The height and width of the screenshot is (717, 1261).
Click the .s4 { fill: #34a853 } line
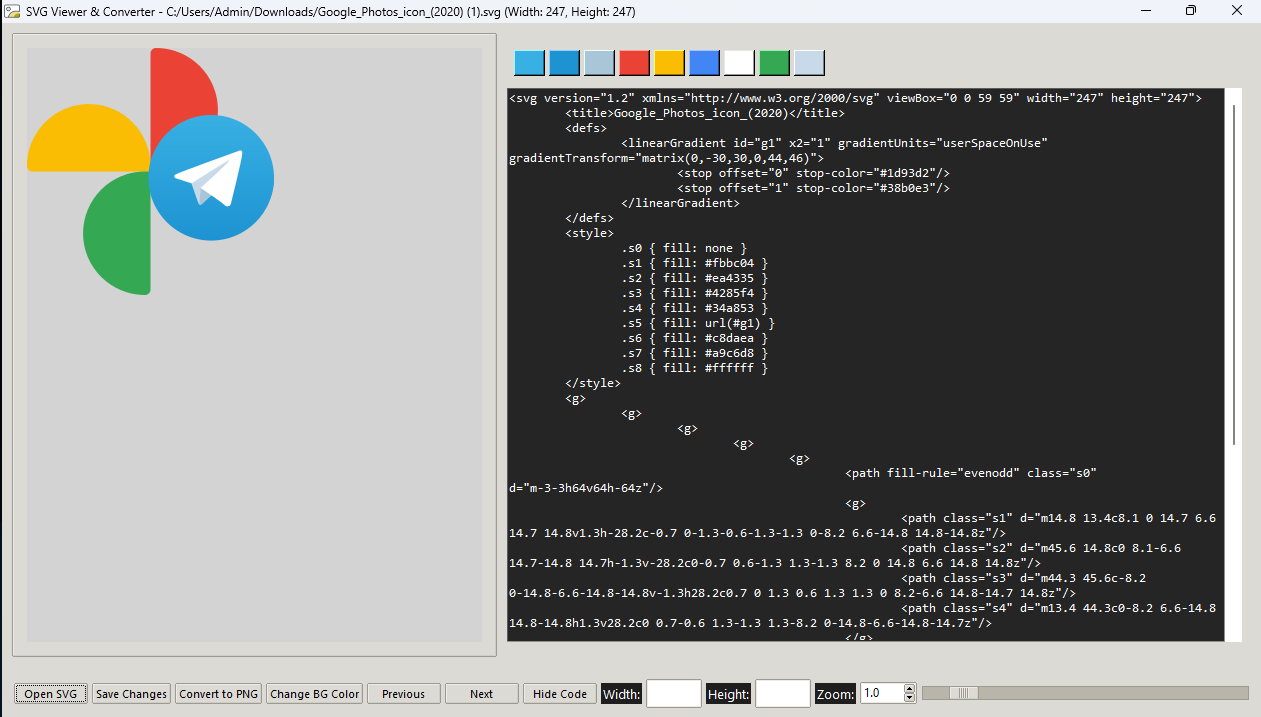click(695, 308)
